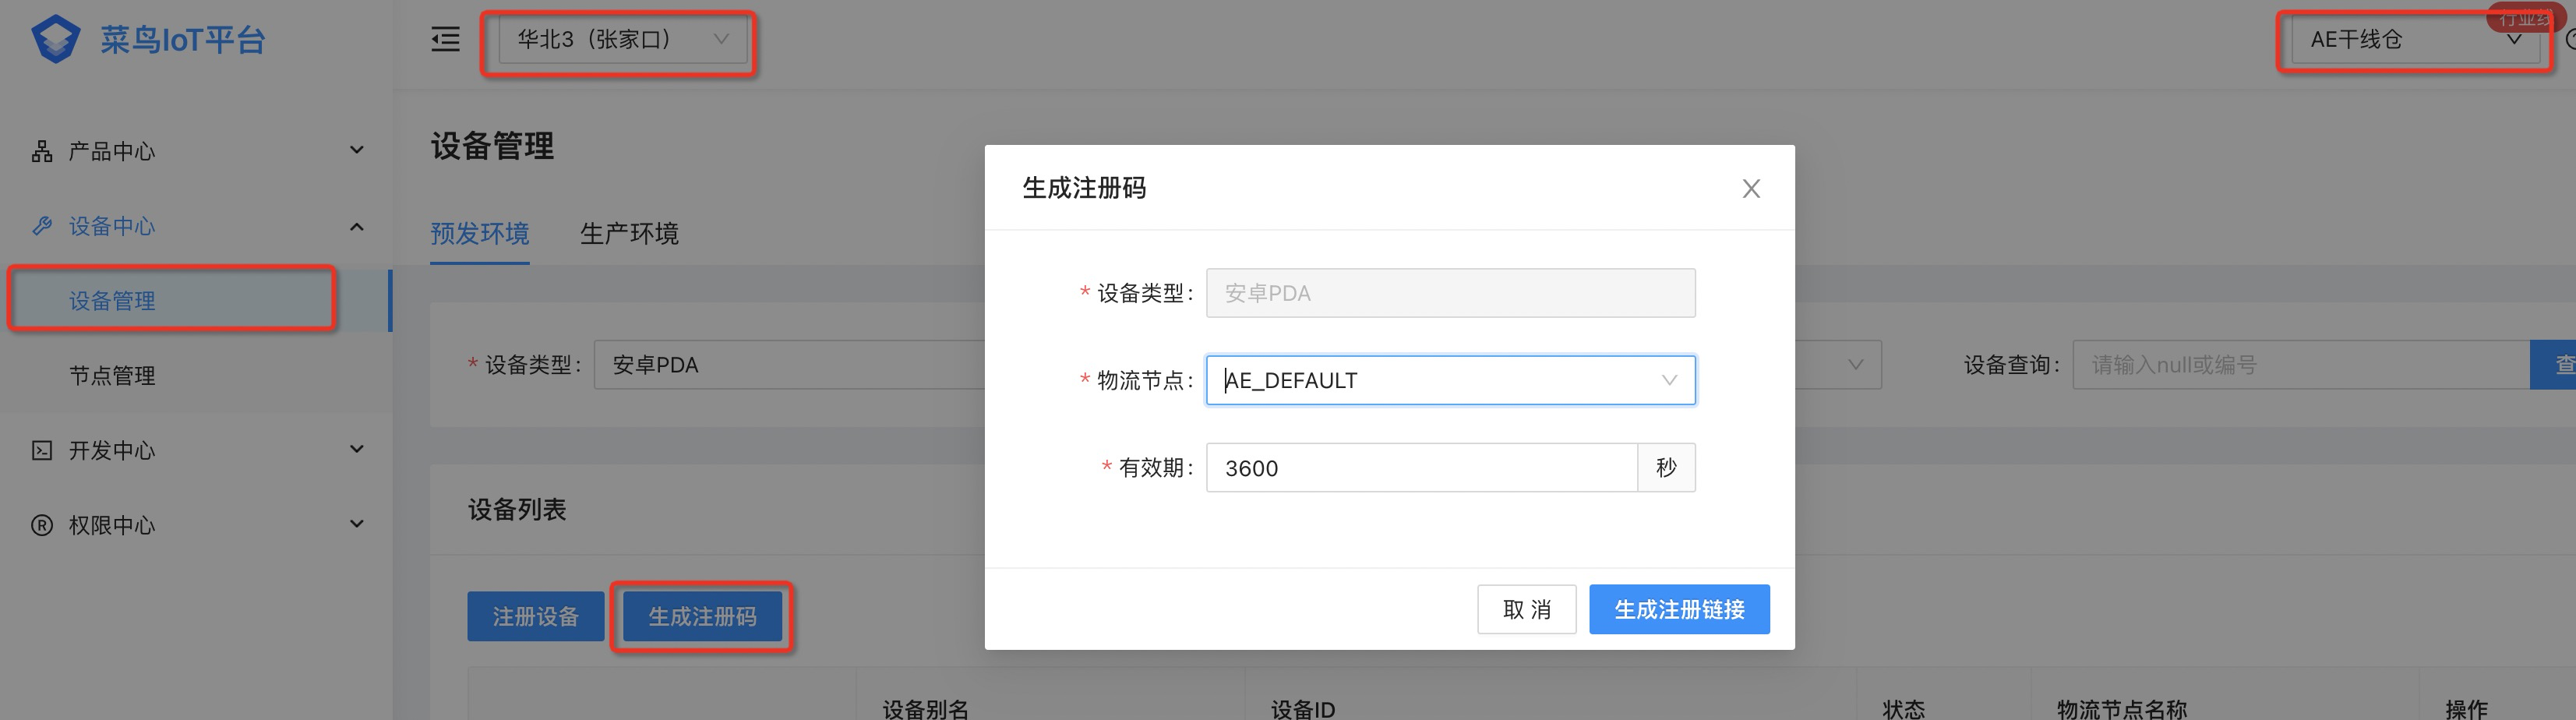Click the 有效期 input field showing 3600
The image size is (2576, 720).
1421,468
